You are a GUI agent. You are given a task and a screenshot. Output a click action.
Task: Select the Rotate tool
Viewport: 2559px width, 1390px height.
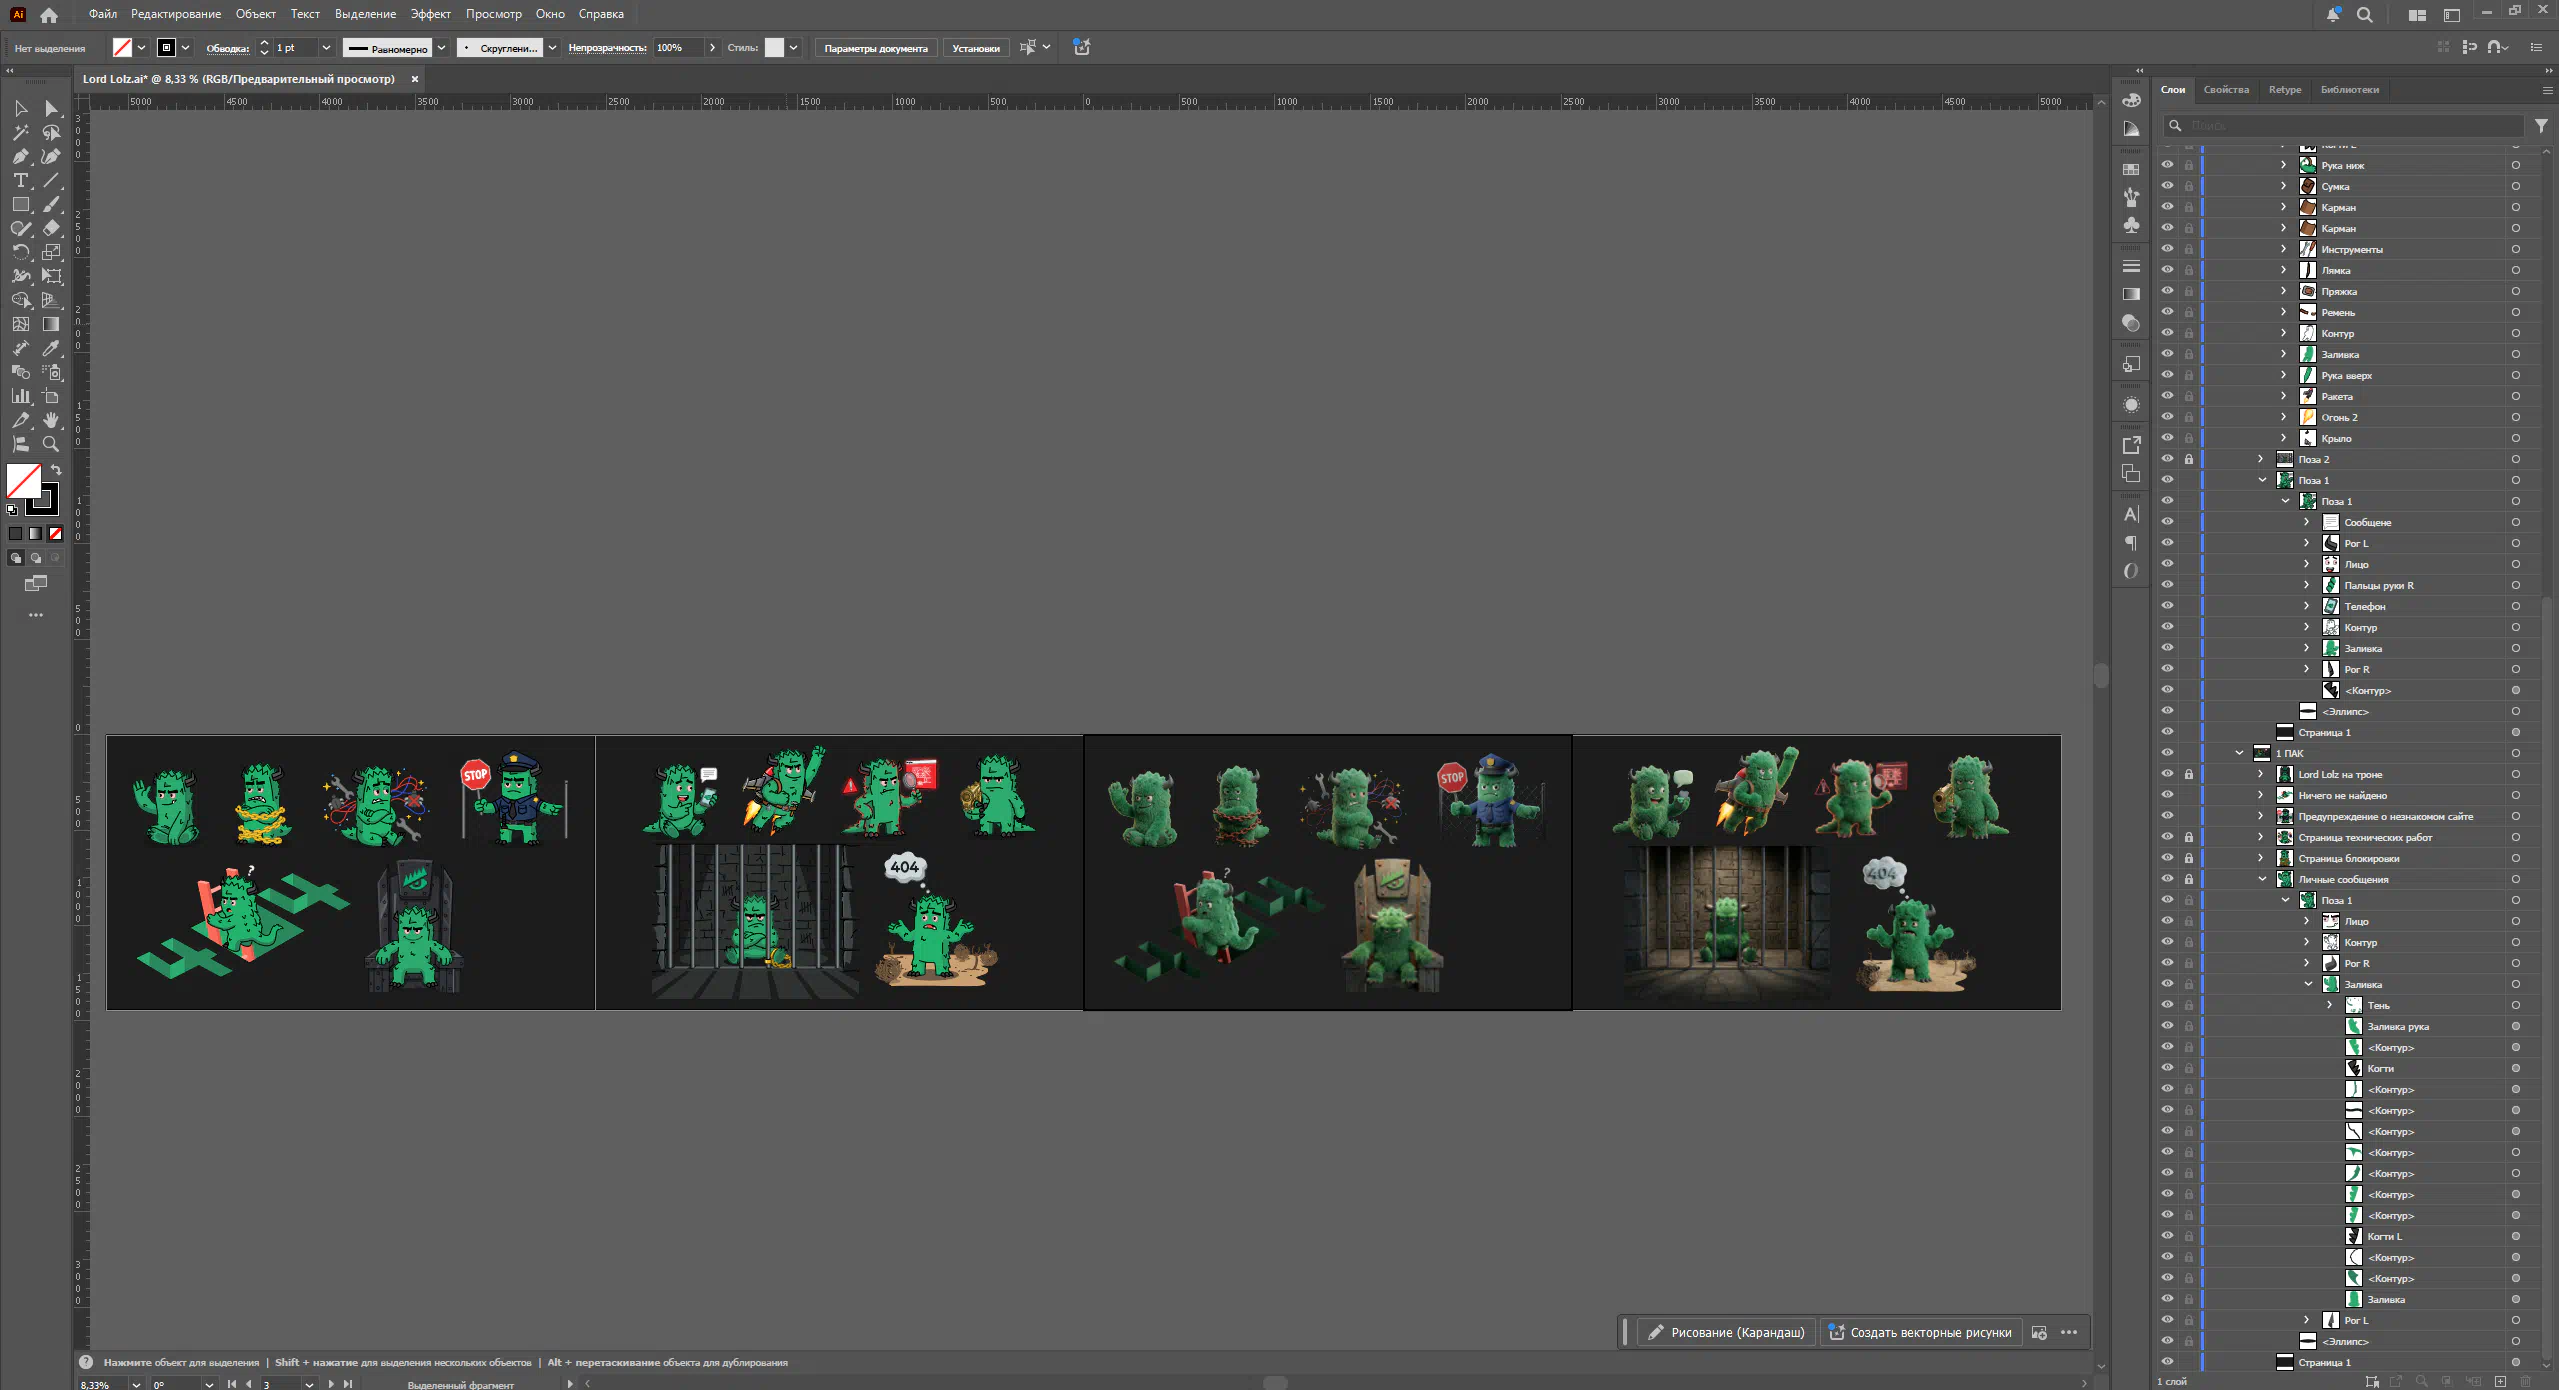coord(20,253)
